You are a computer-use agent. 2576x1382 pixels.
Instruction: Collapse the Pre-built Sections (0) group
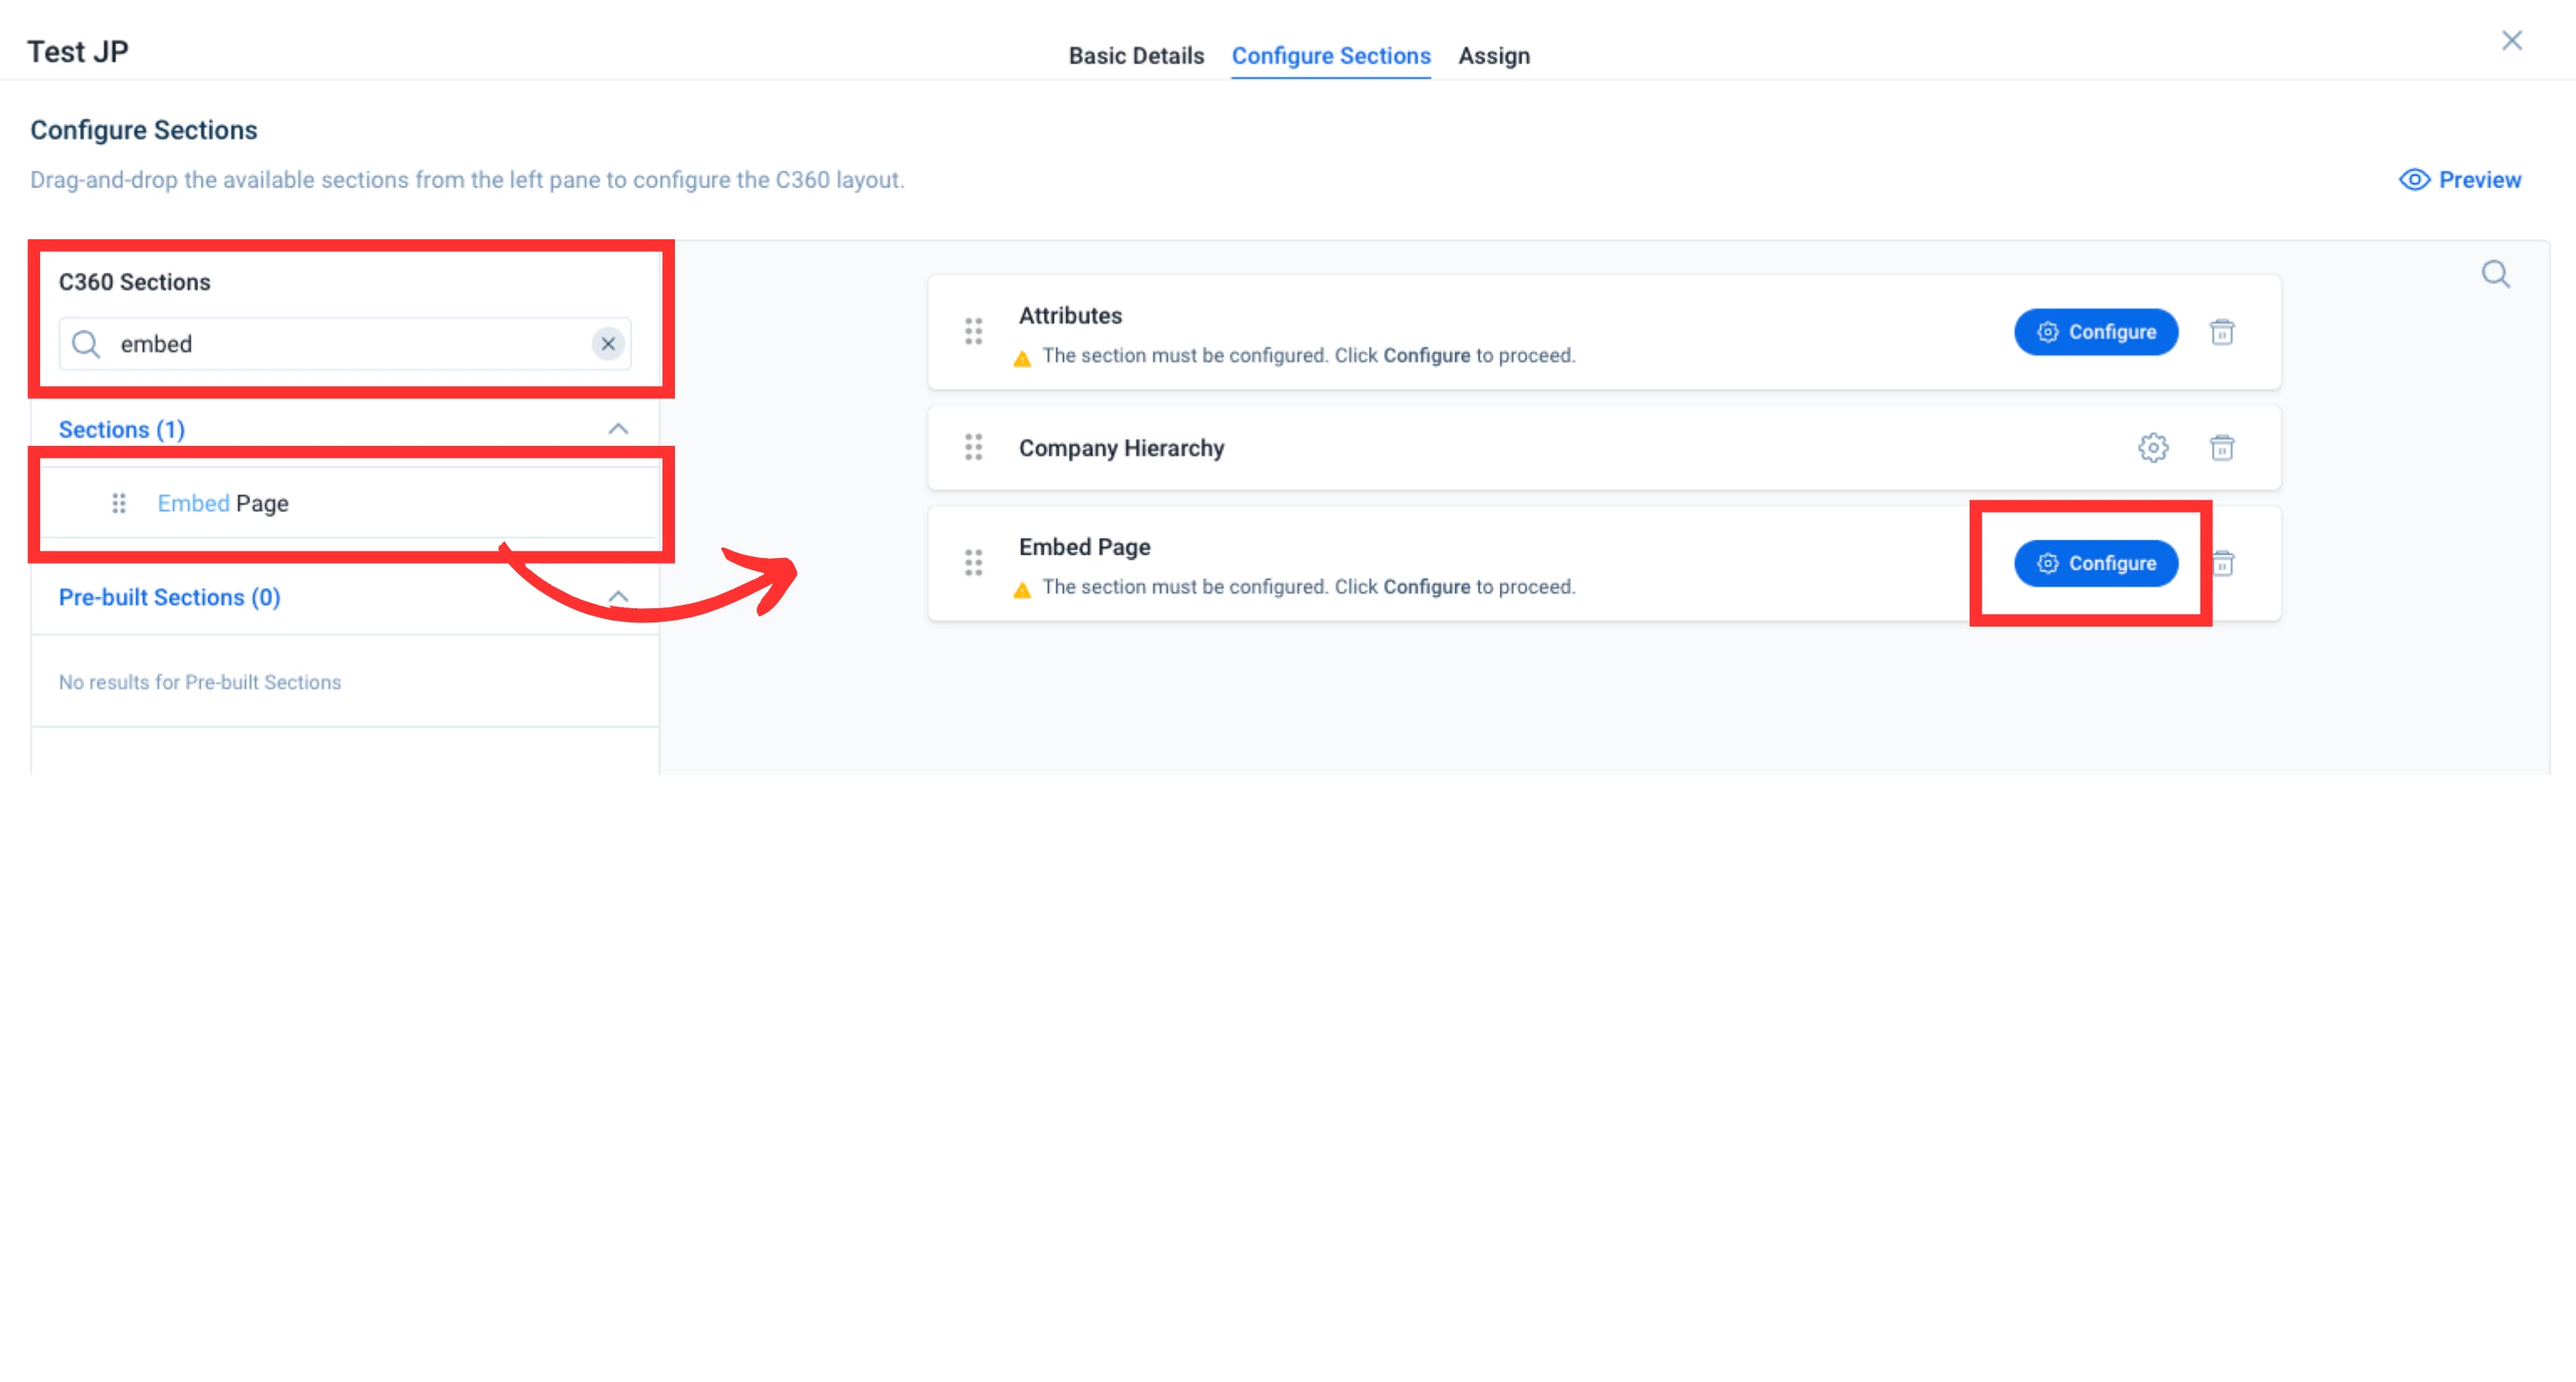[x=618, y=597]
